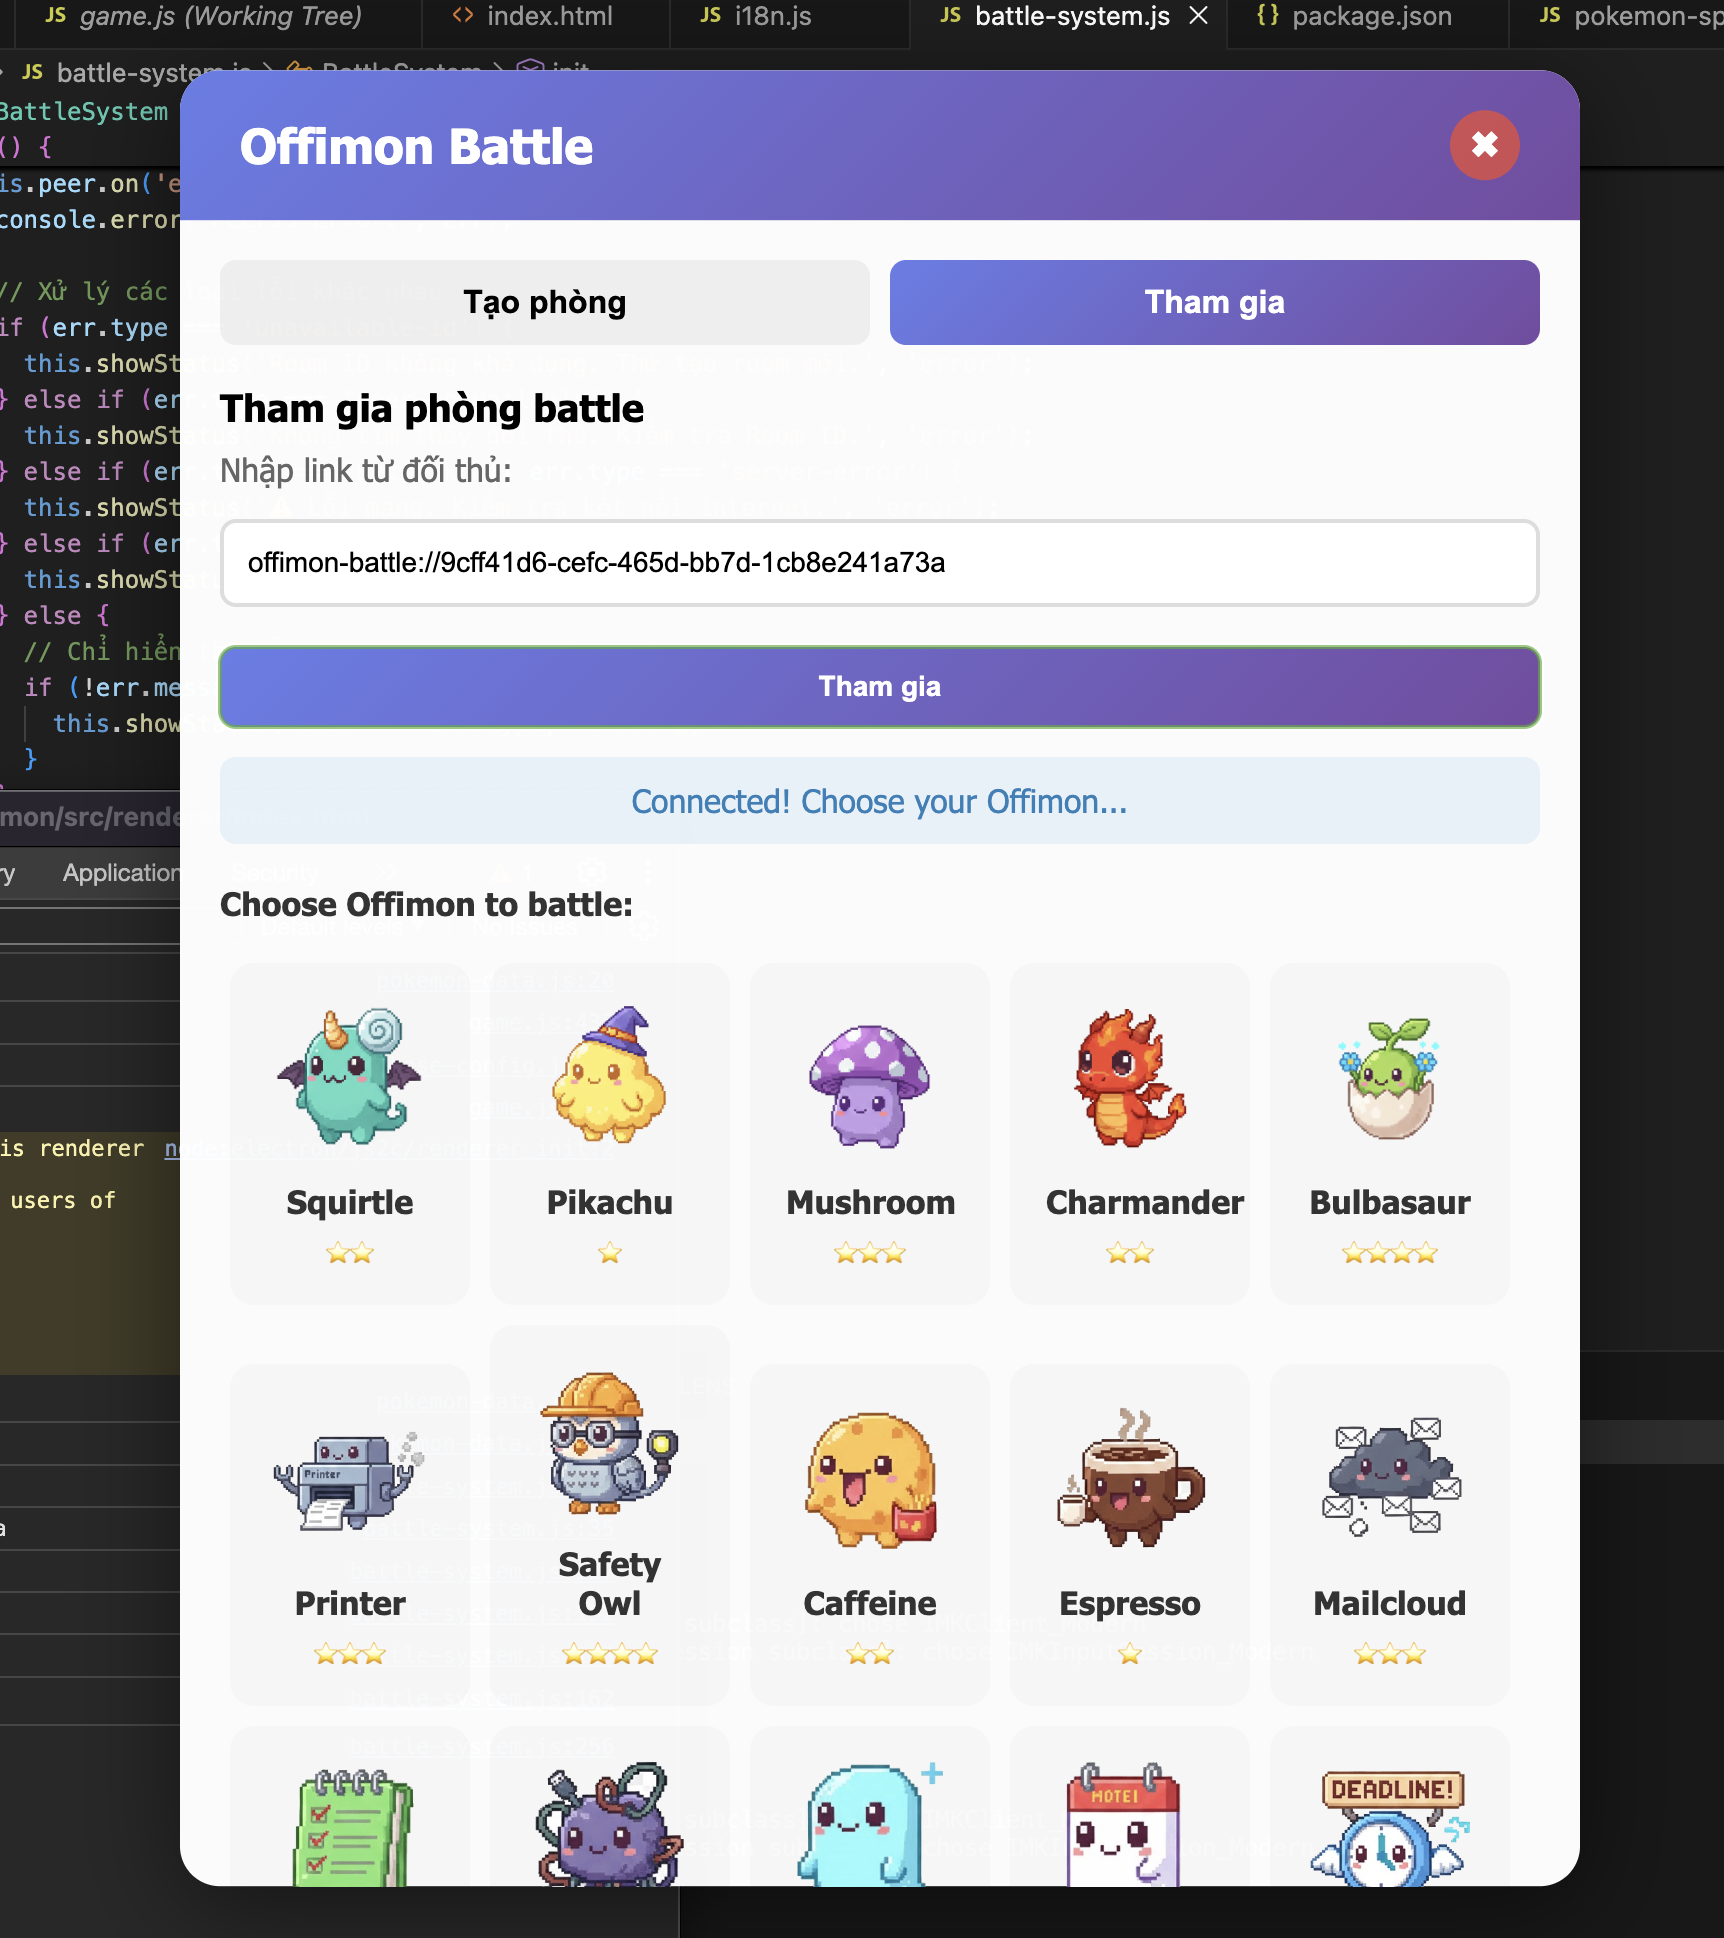
Task: Select the Bulbasaur Offimon card
Action: pyautogui.click(x=1390, y=1133)
